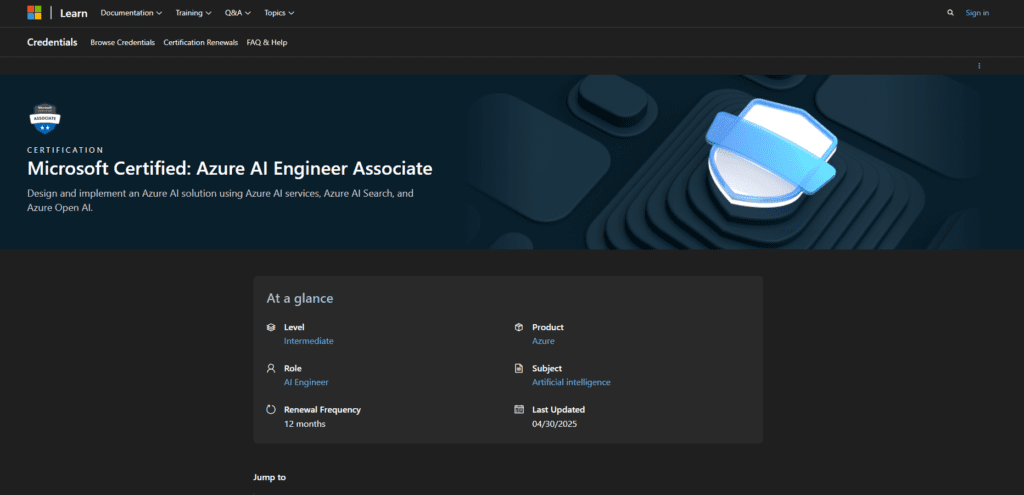This screenshot has height=495, width=1024.
Task: Click the Last Updated calendar icon
Action: pos(519,409)
